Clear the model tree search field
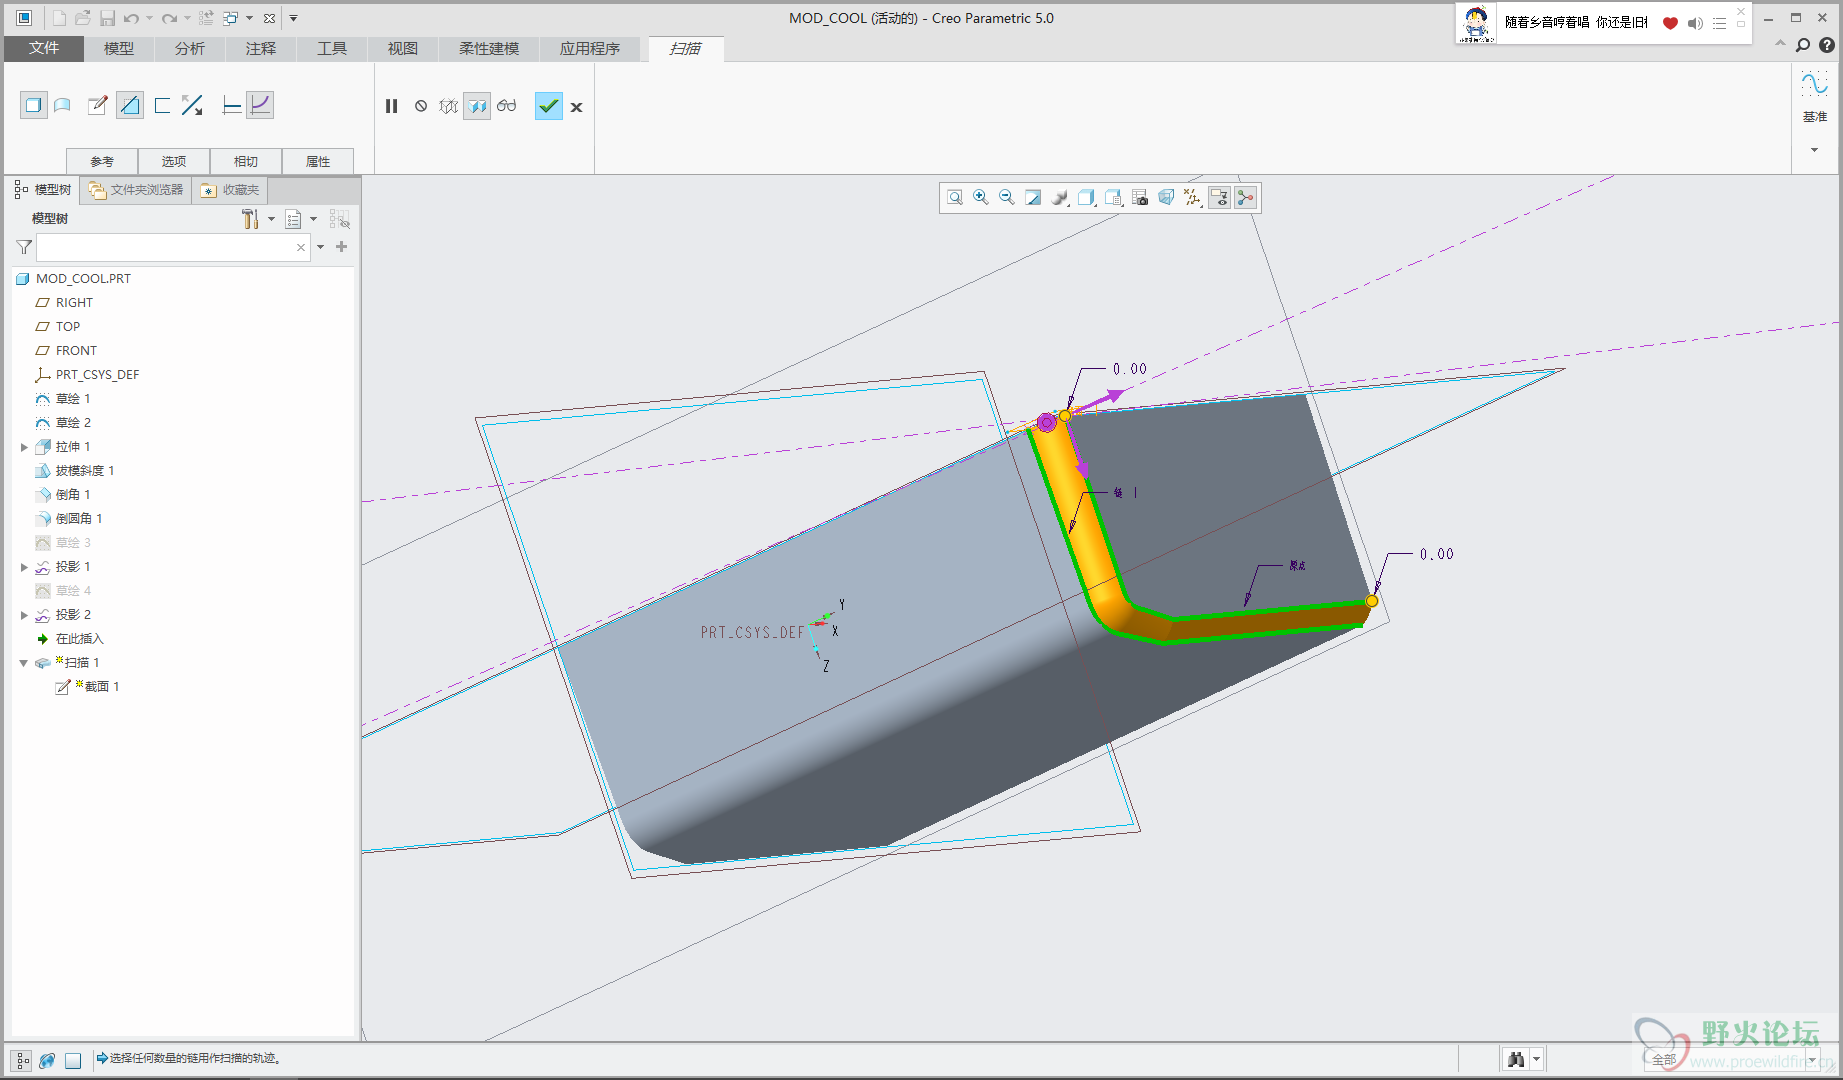Screen dimensions: 1843x1080 pyautogui.click(x=301, y=247)
